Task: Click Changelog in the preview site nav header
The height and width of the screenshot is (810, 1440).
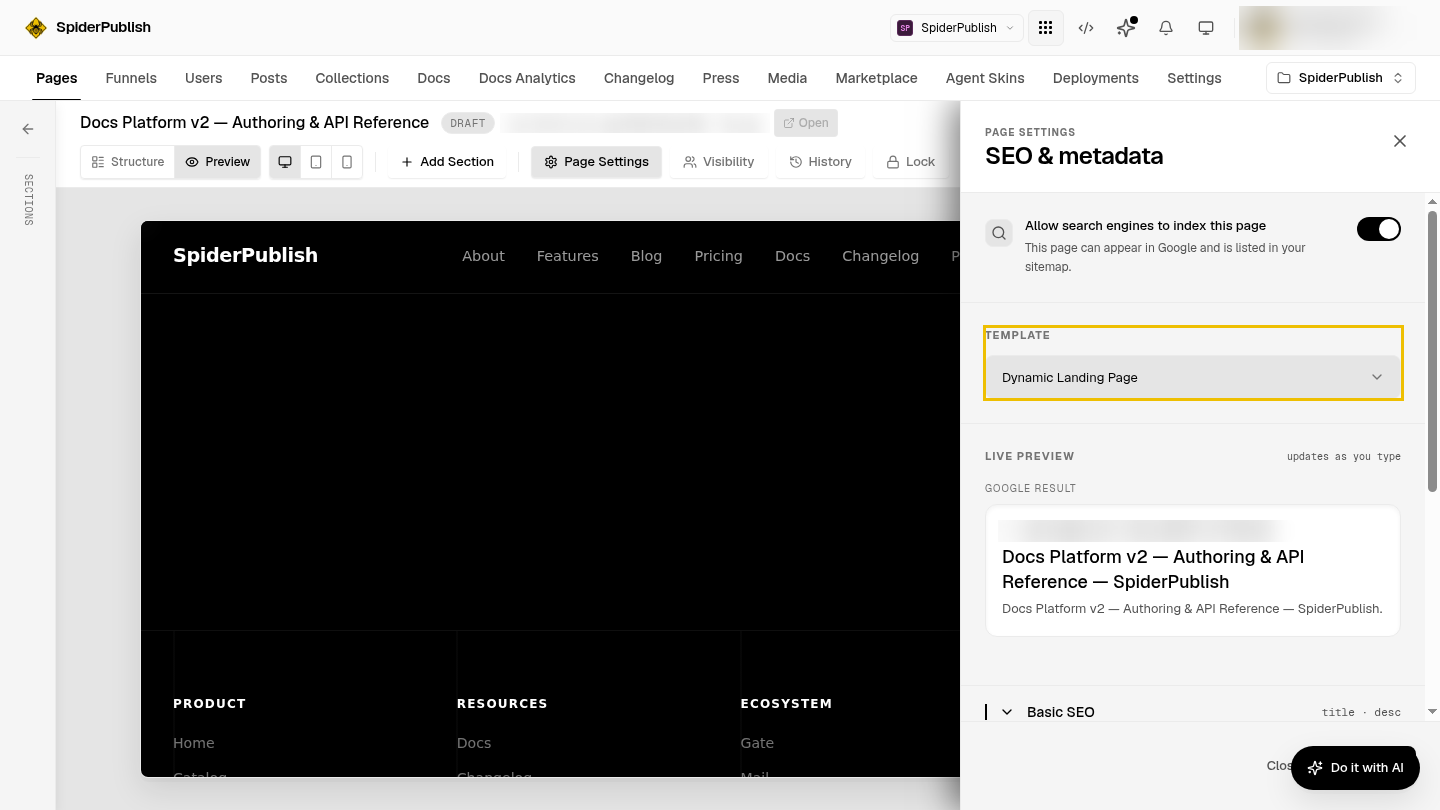Action: click(880, 256)
